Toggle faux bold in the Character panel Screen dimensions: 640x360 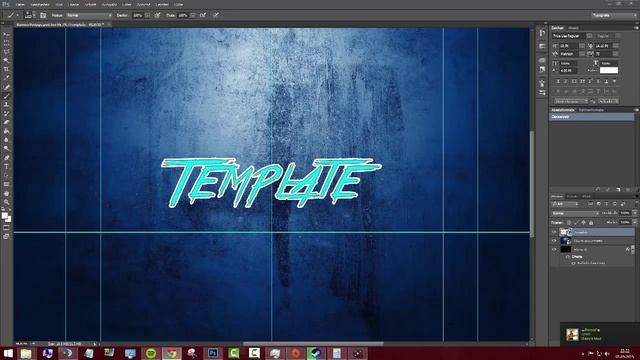[558, 82]
